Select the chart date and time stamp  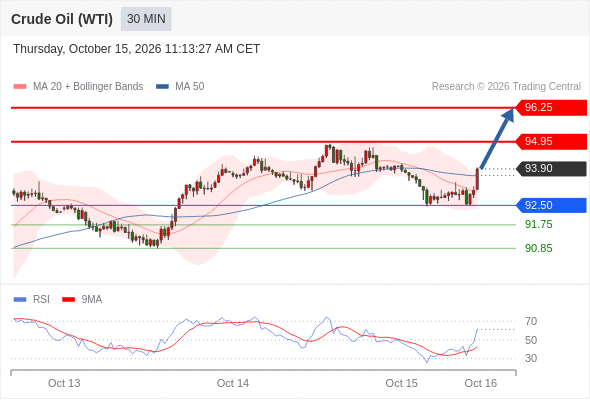pos(137,49)
